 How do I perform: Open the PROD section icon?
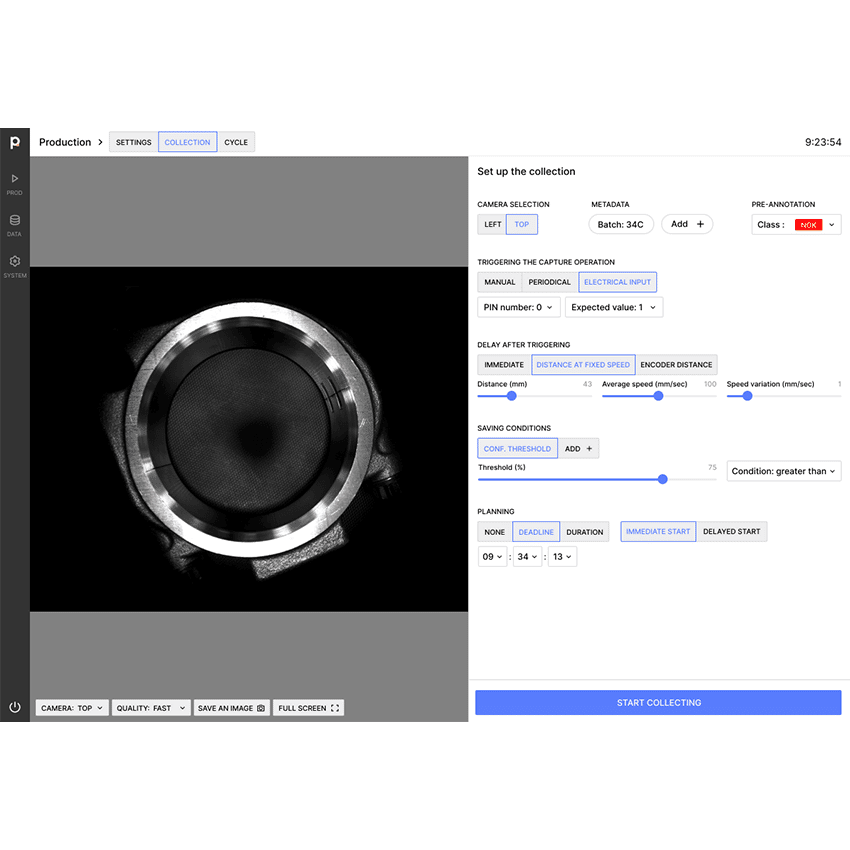tap(15, 180)
